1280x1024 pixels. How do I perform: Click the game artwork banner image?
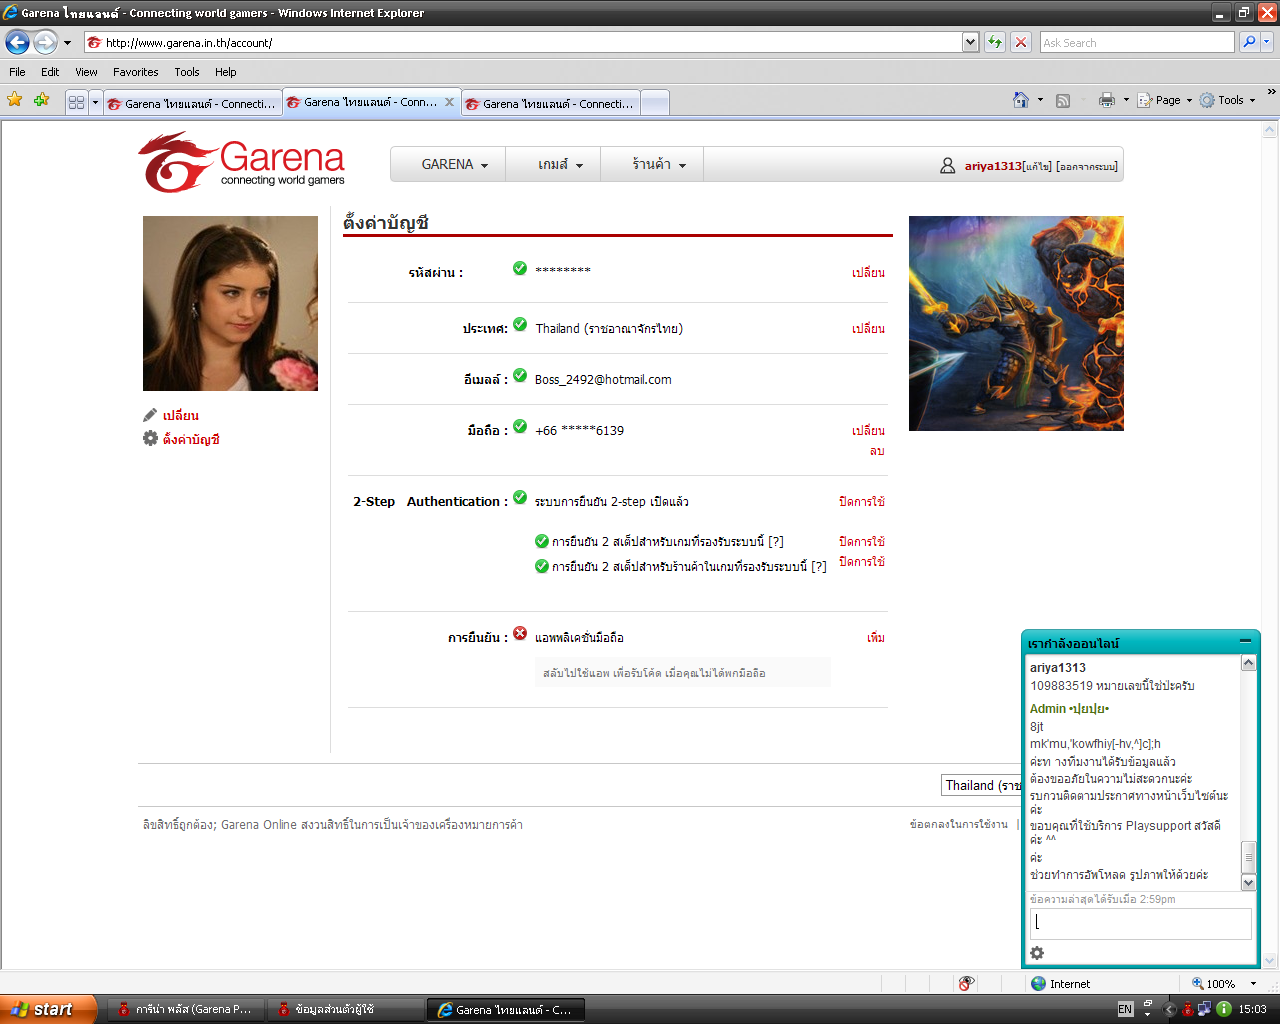(x=1016, y=323)
